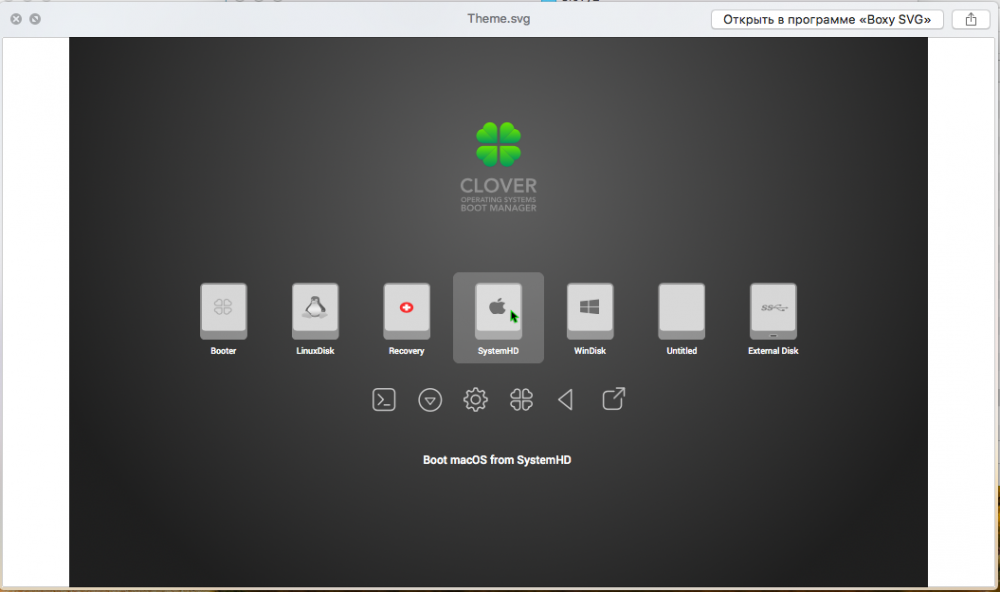
Task: Close the Quick Look preview window
Action: (x=16, y=19)
